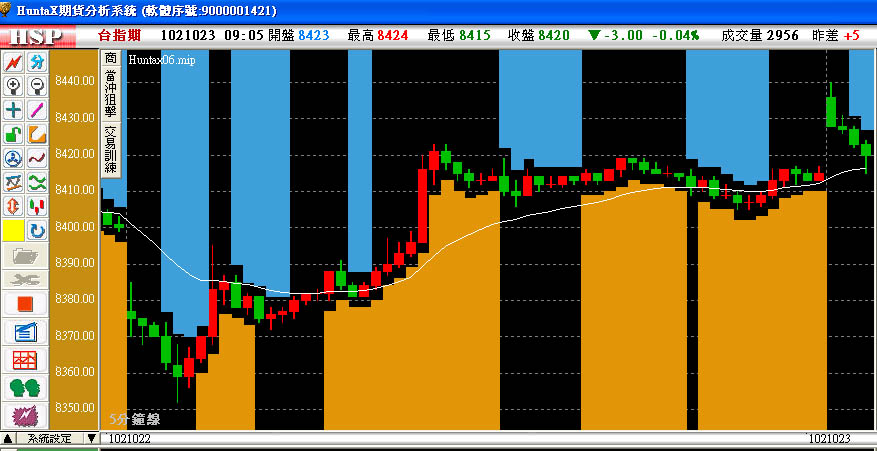Toggle the green padlock icon
The height and width of the screenshot is (451, 877).
coord(13,134)
